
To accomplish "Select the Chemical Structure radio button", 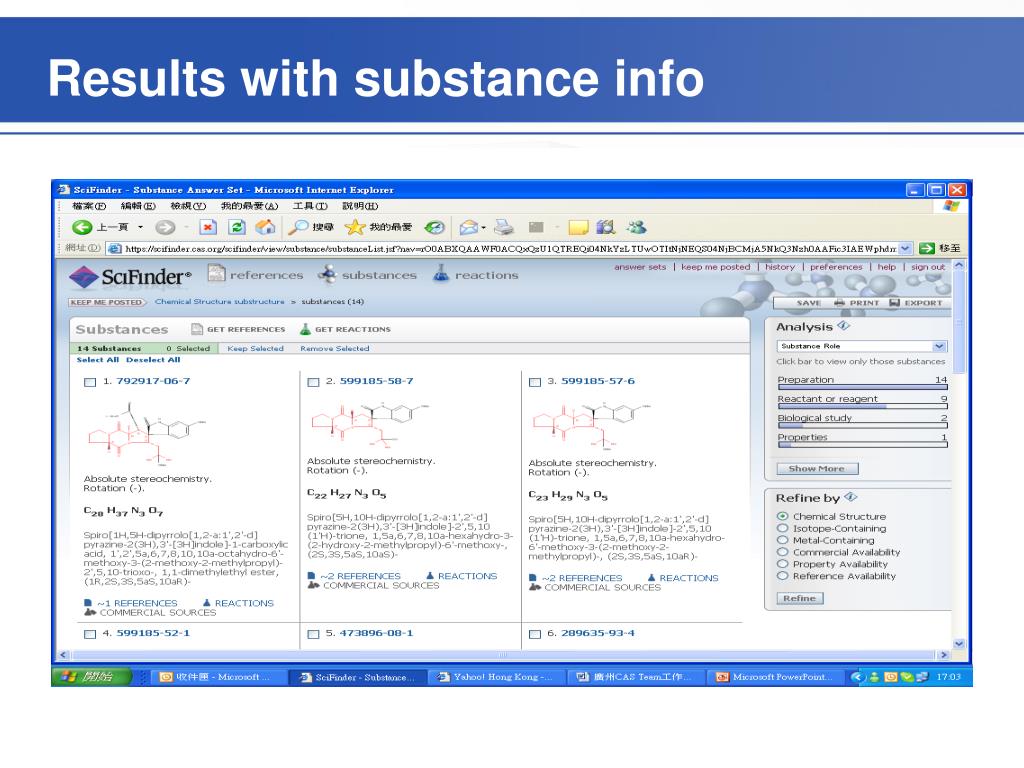I will click(782, 516).
